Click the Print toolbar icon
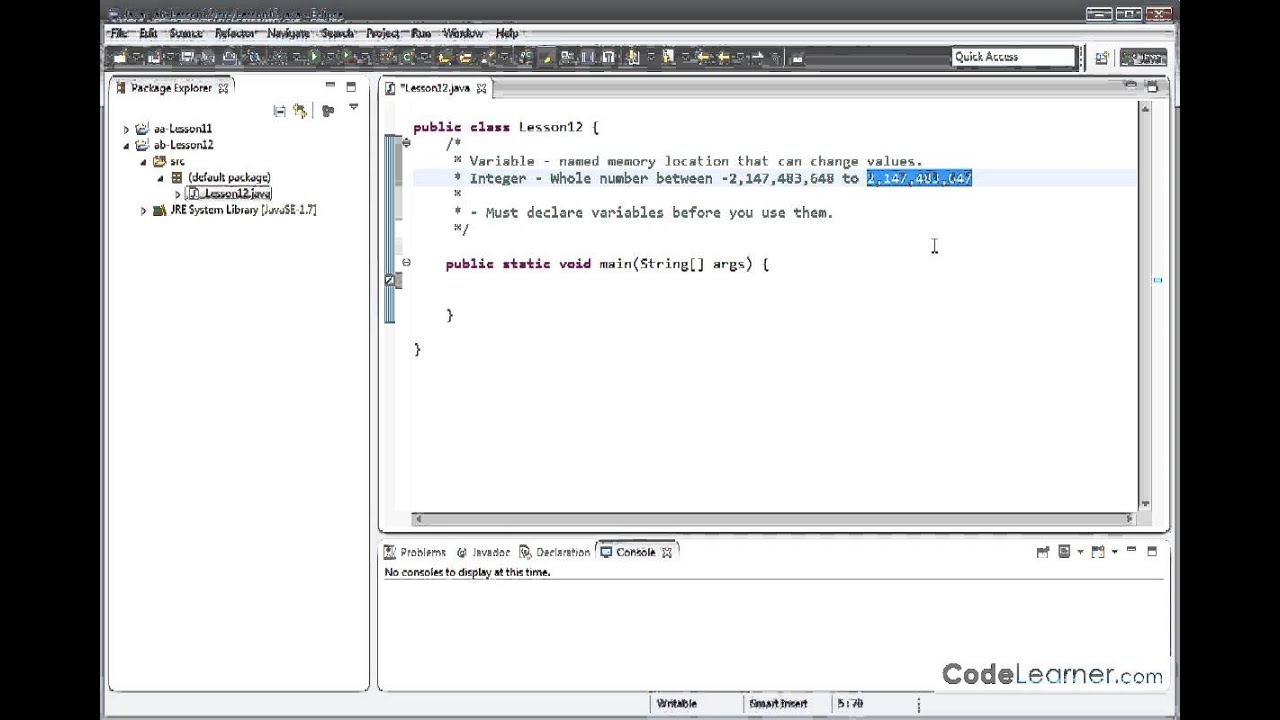1280x720 pixels. [230, 57]
